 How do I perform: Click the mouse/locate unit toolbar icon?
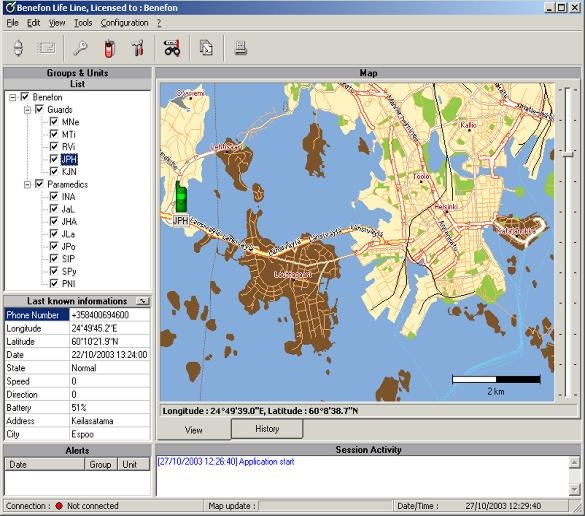[x=18, y=48]
